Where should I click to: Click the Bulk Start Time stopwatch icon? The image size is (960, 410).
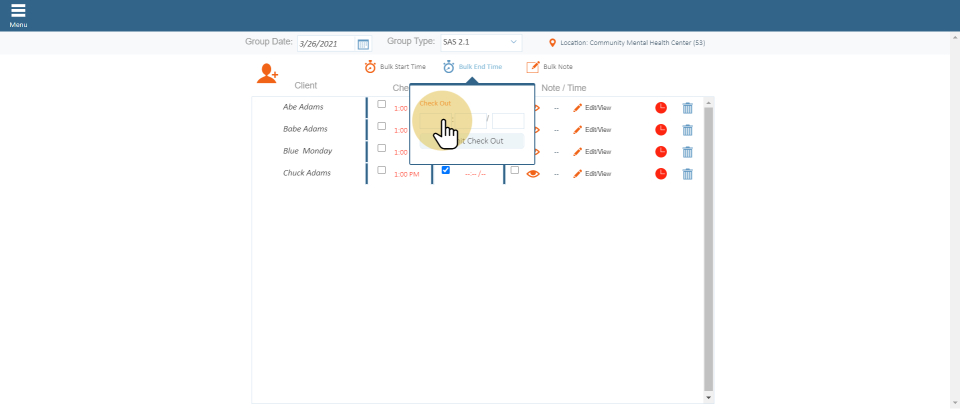(x=370, y=67)
